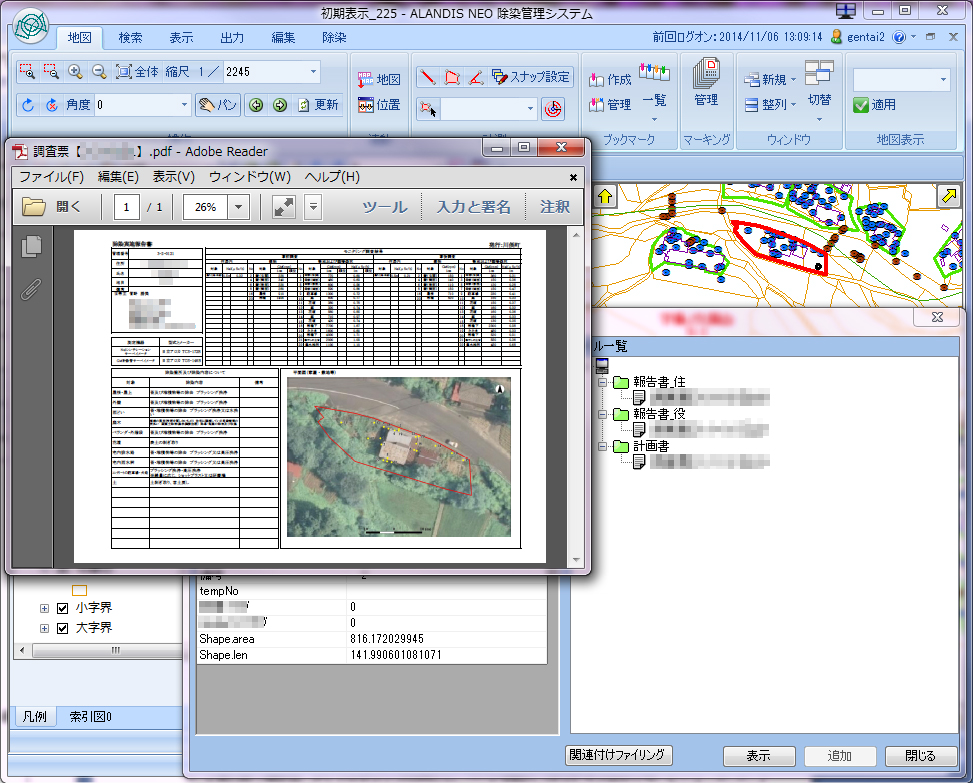Click the 角度 angle input field
Screen dimensions: 973x783
pyautogui.click(x=135, y=104)
